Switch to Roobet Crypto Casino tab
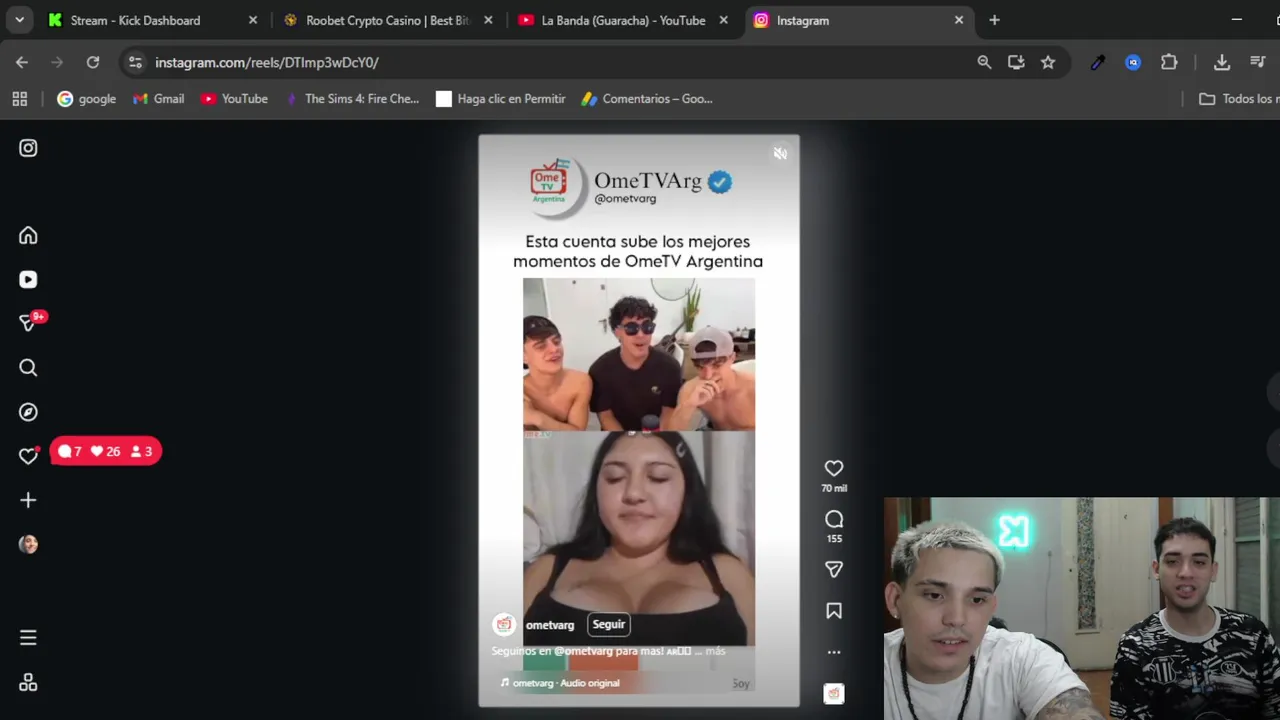 click(387, 20)
